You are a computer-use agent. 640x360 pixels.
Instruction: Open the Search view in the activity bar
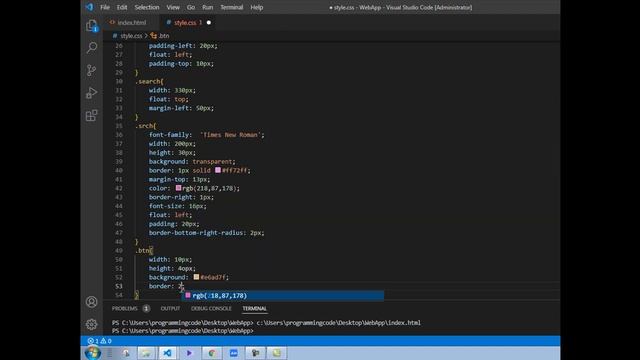92,48
